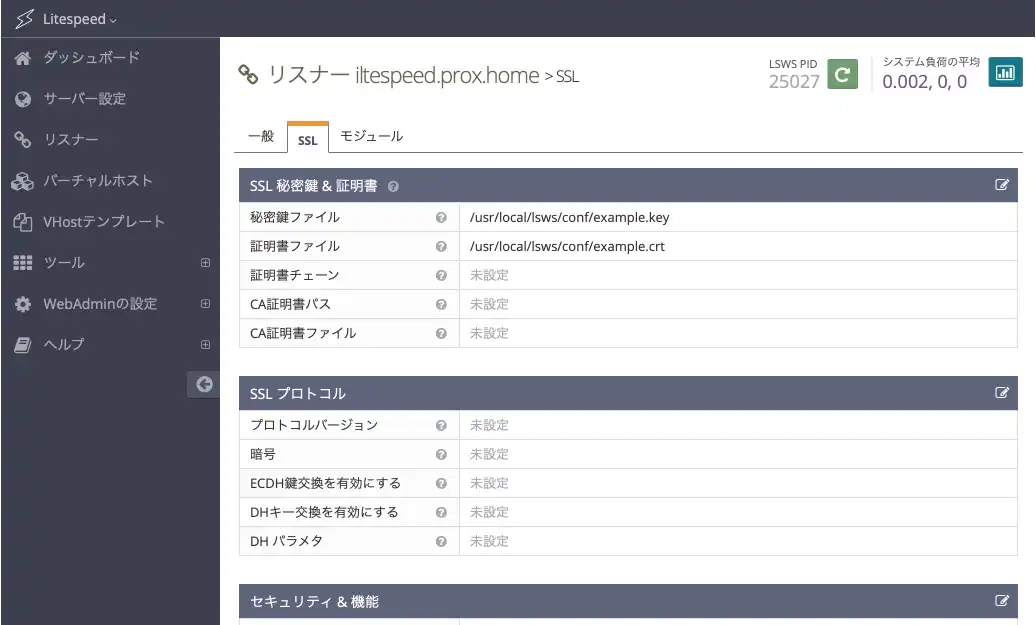
Task: Expand the WebAdminの設定 submenu plus icon
Action: [205, 303]
